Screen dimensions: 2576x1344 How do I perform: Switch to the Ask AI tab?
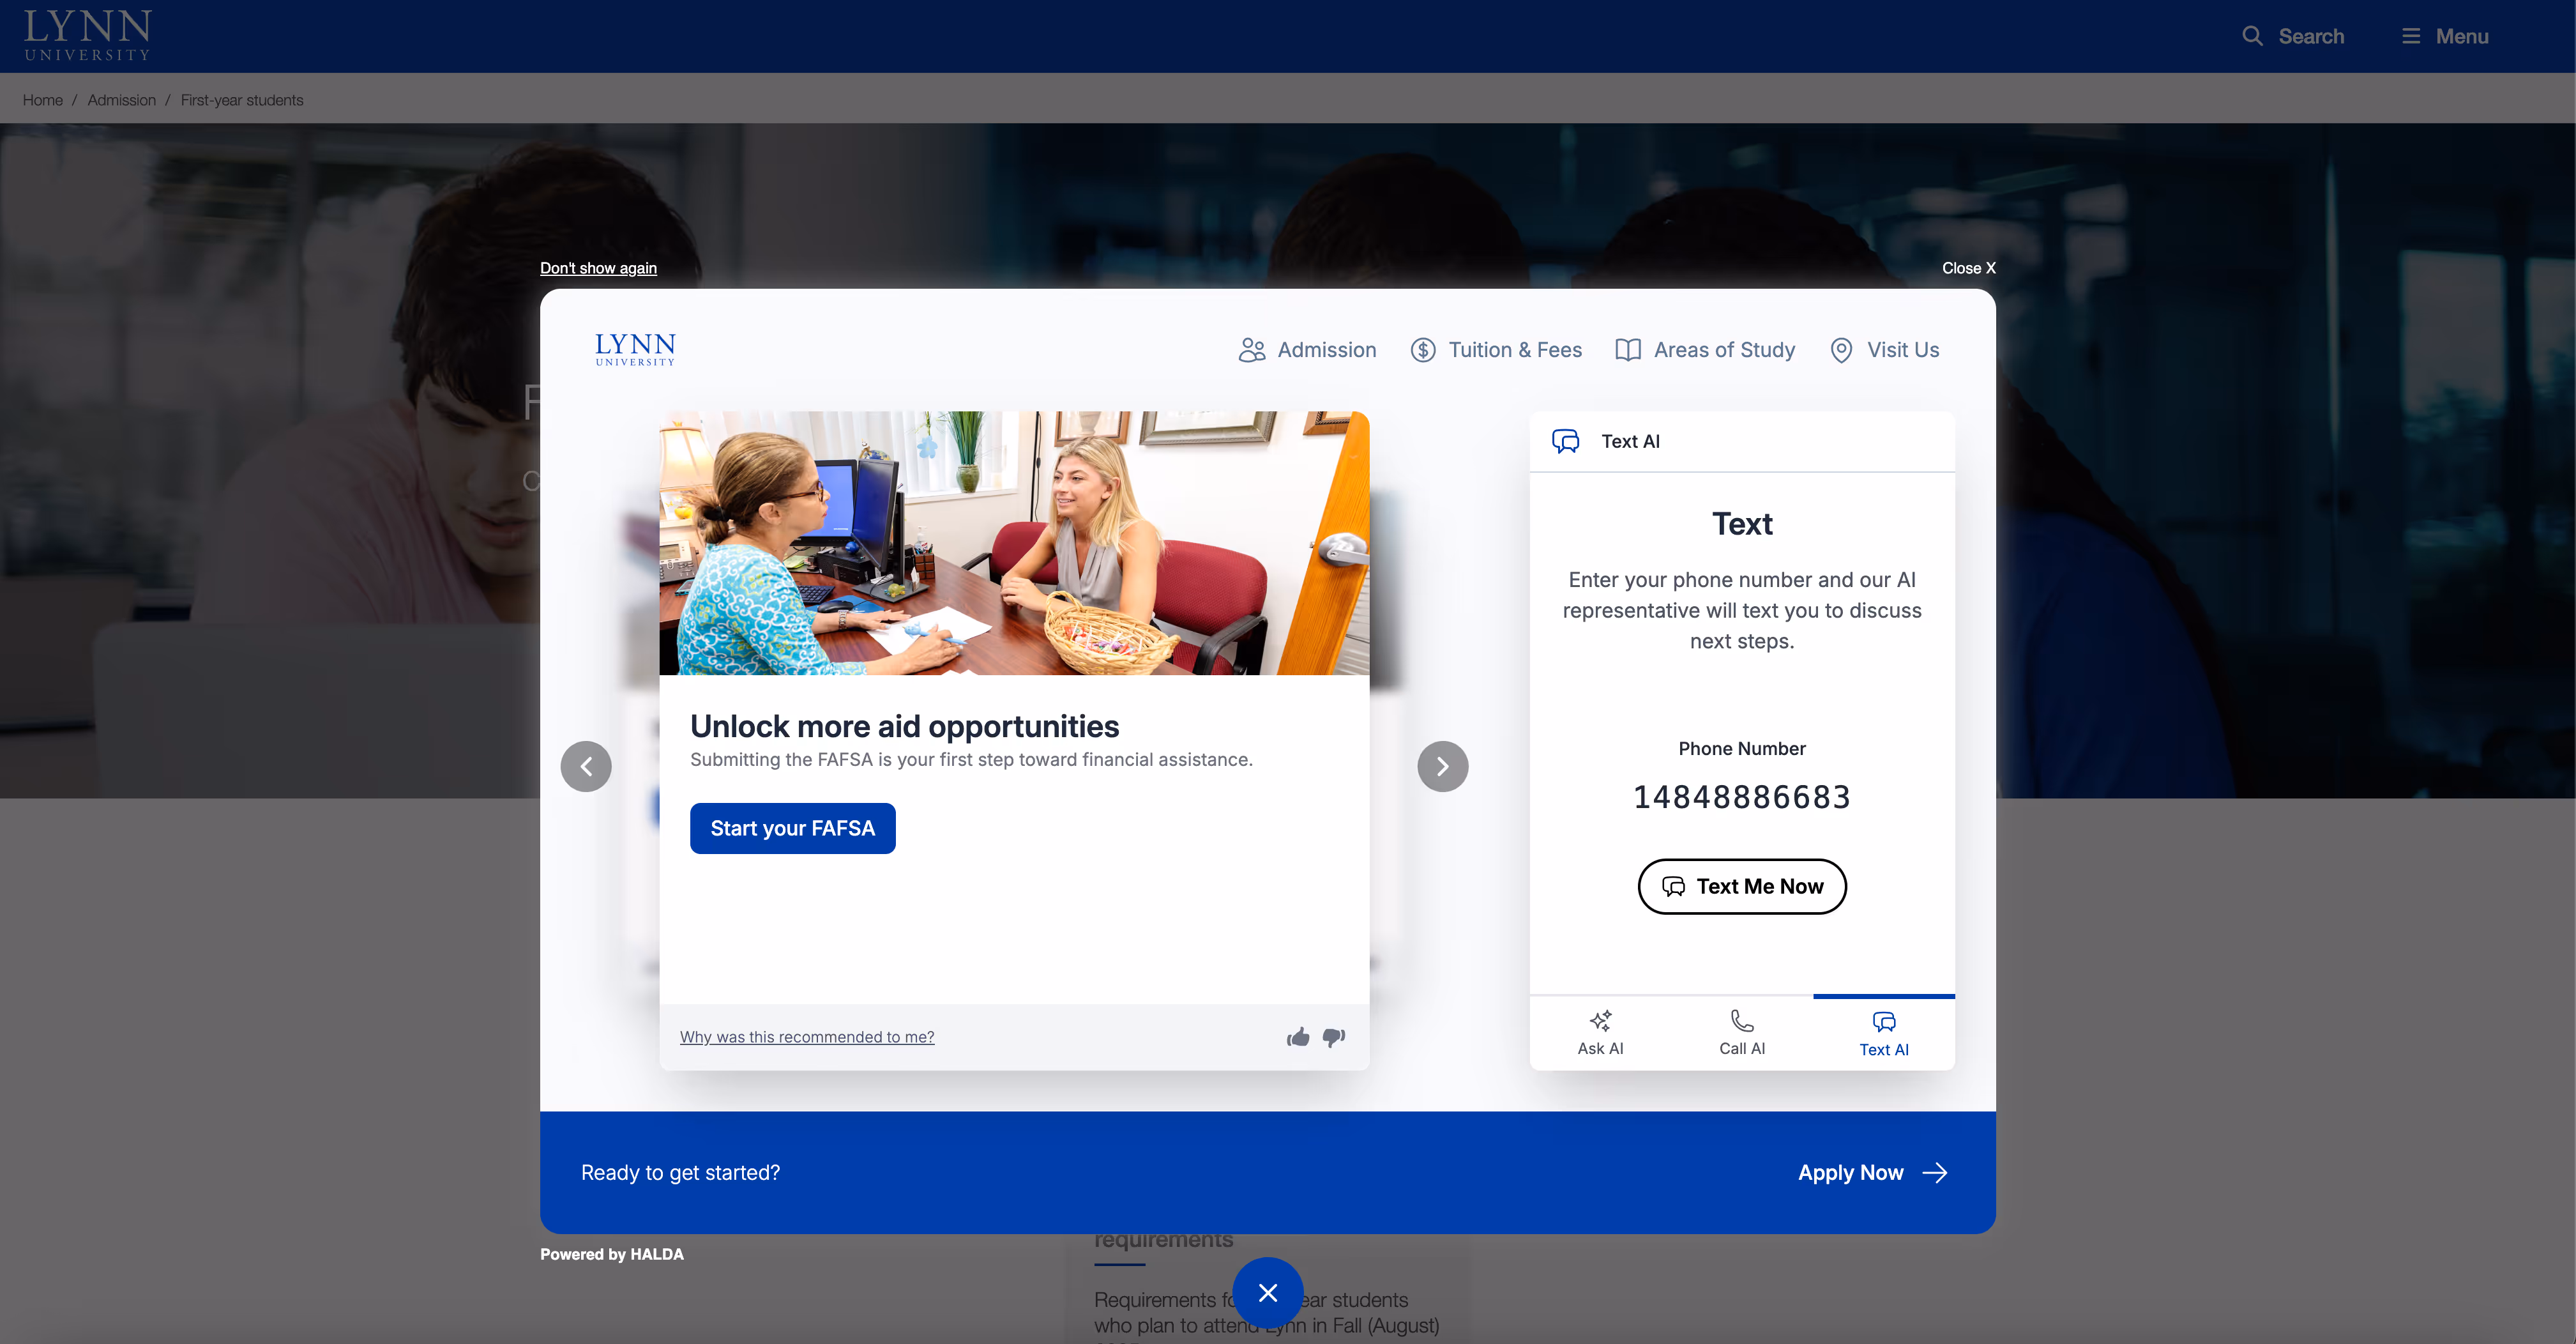pos(1600,1032)
